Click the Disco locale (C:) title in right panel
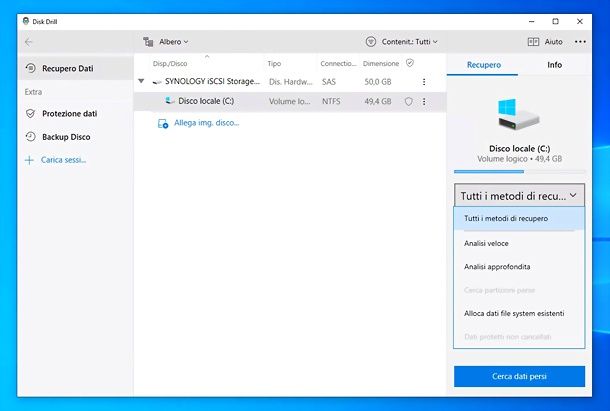 [519, 149]
